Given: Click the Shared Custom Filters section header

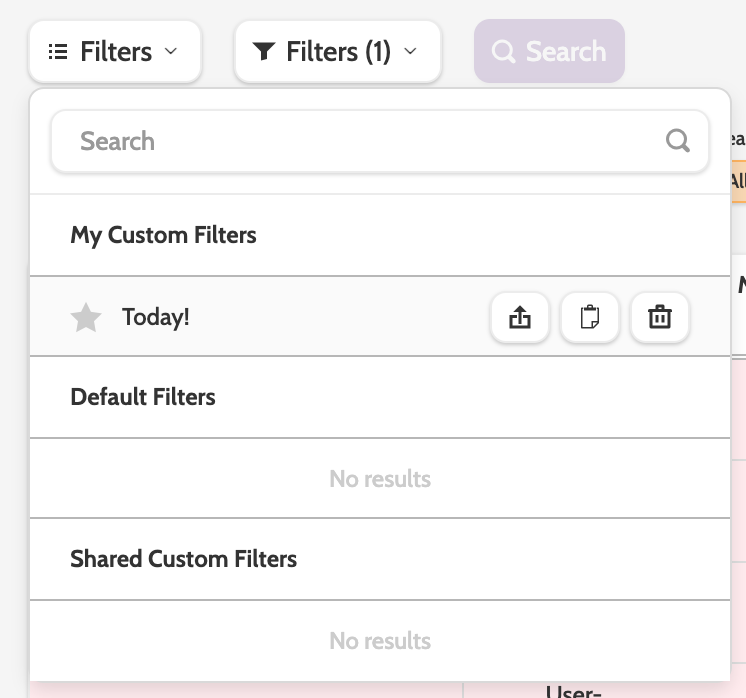Looking at the screenshot, I should click(183, 558).
